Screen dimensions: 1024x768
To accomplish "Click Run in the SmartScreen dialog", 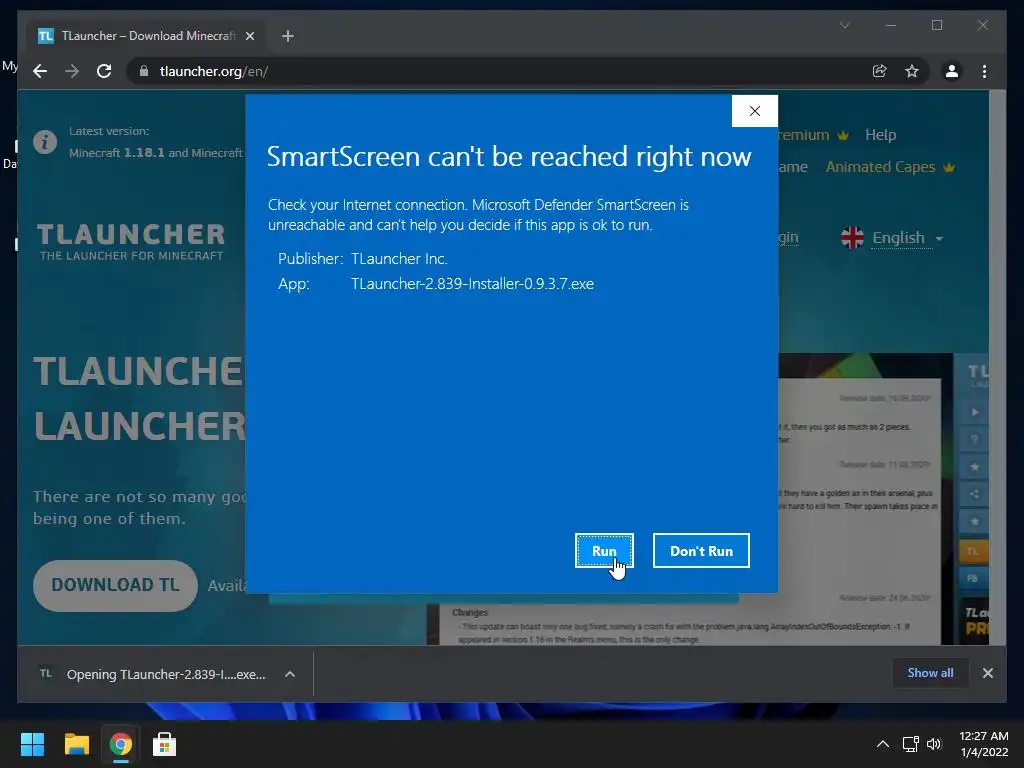I will click(604, 551).
